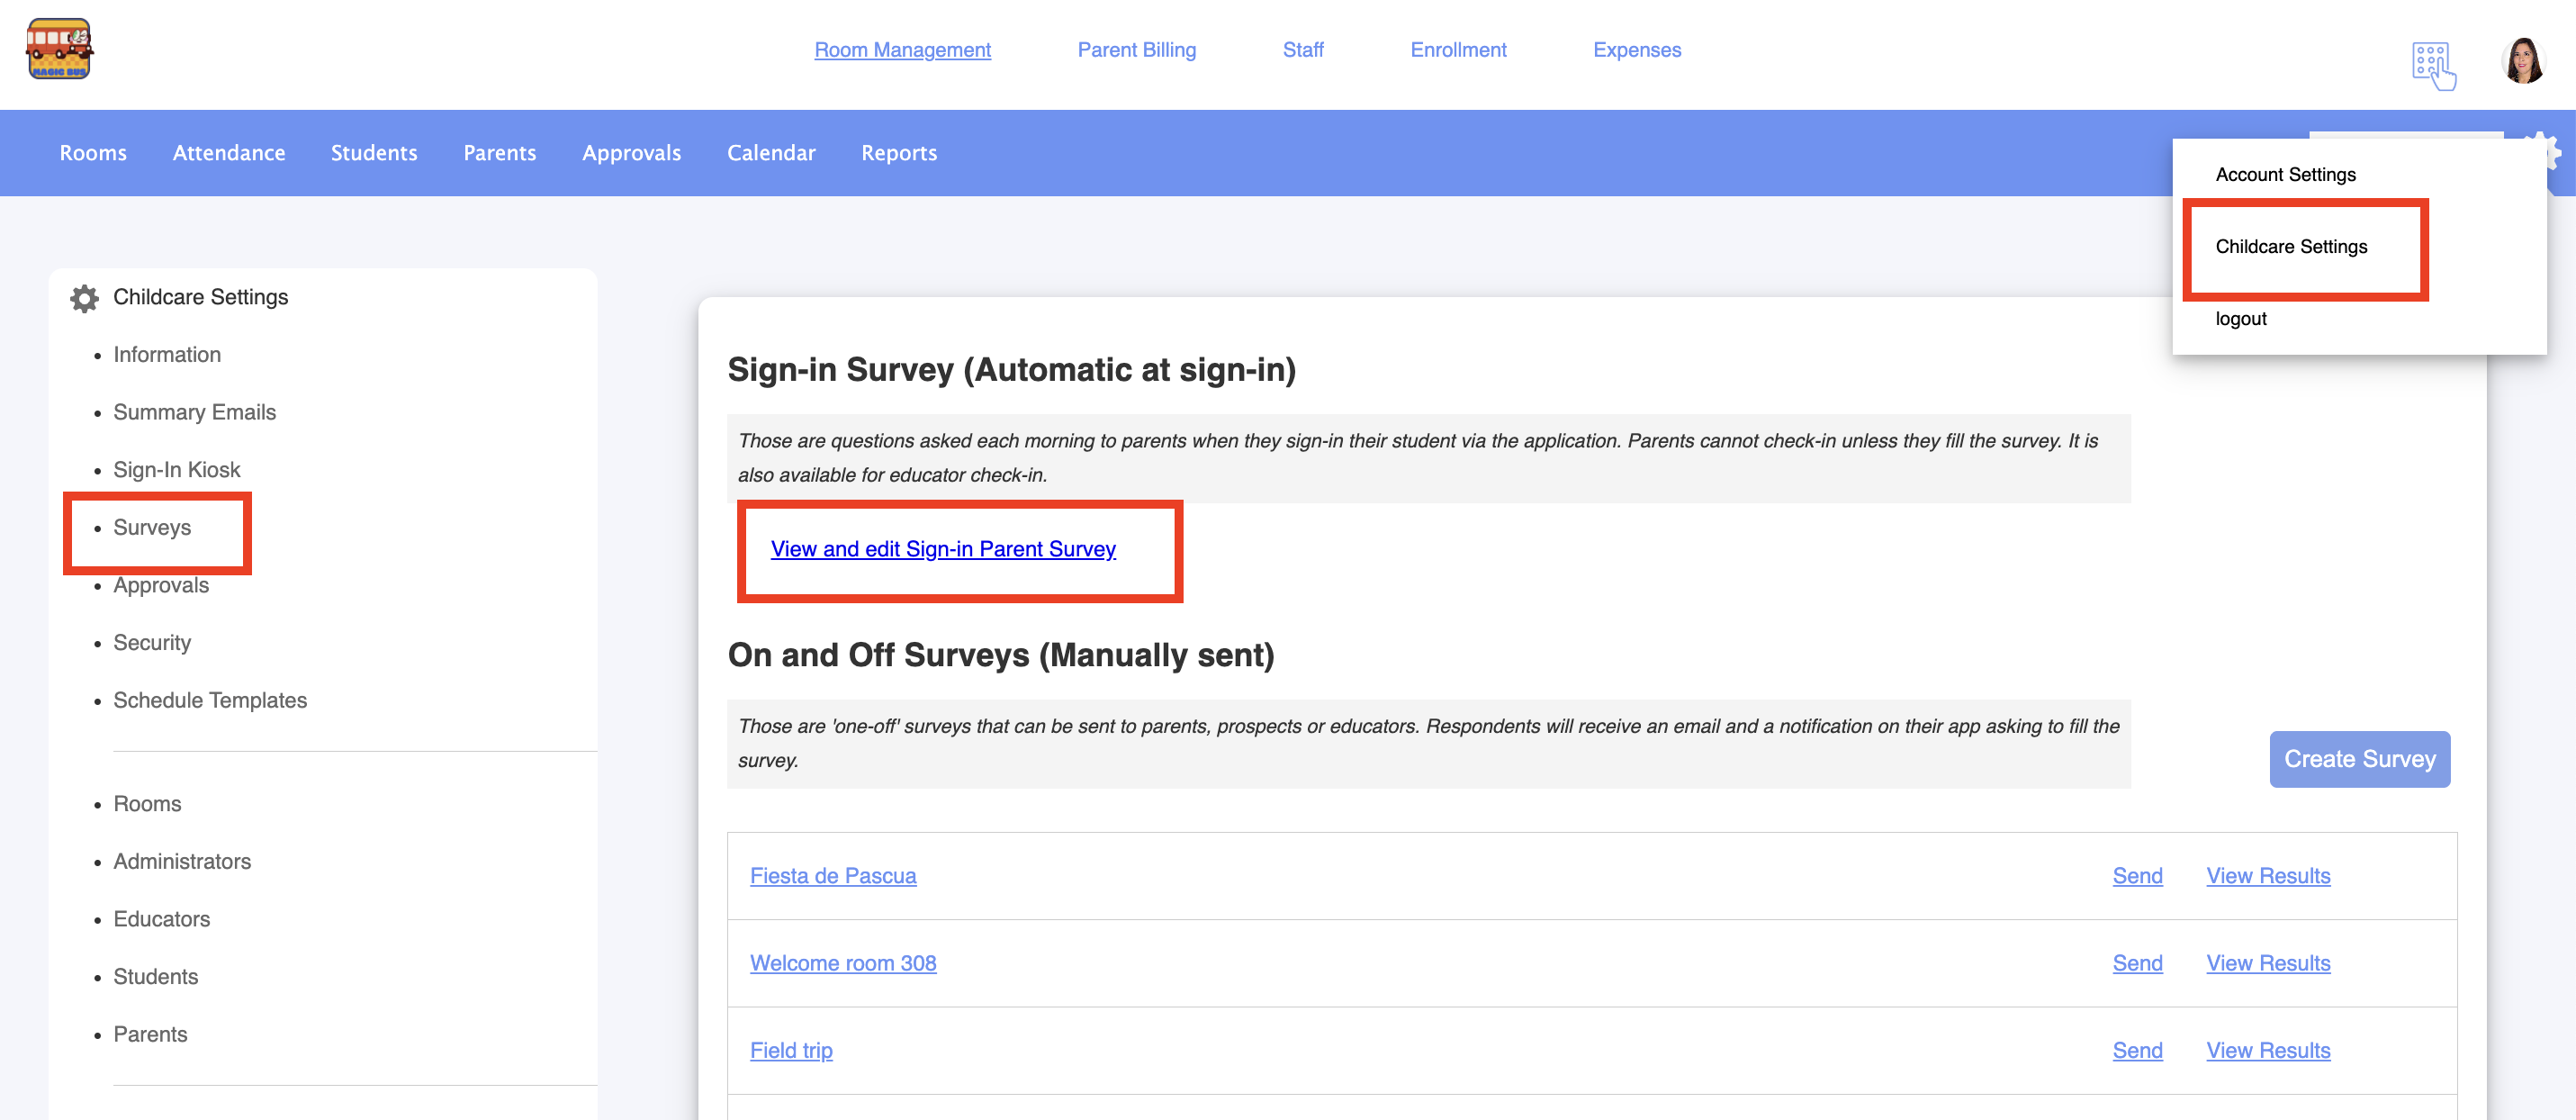Image resolution: width=2576 pixels, height=1120 pixels.
Task: Open Sign-In Kiosk settings
Action: tap(177, 470)
